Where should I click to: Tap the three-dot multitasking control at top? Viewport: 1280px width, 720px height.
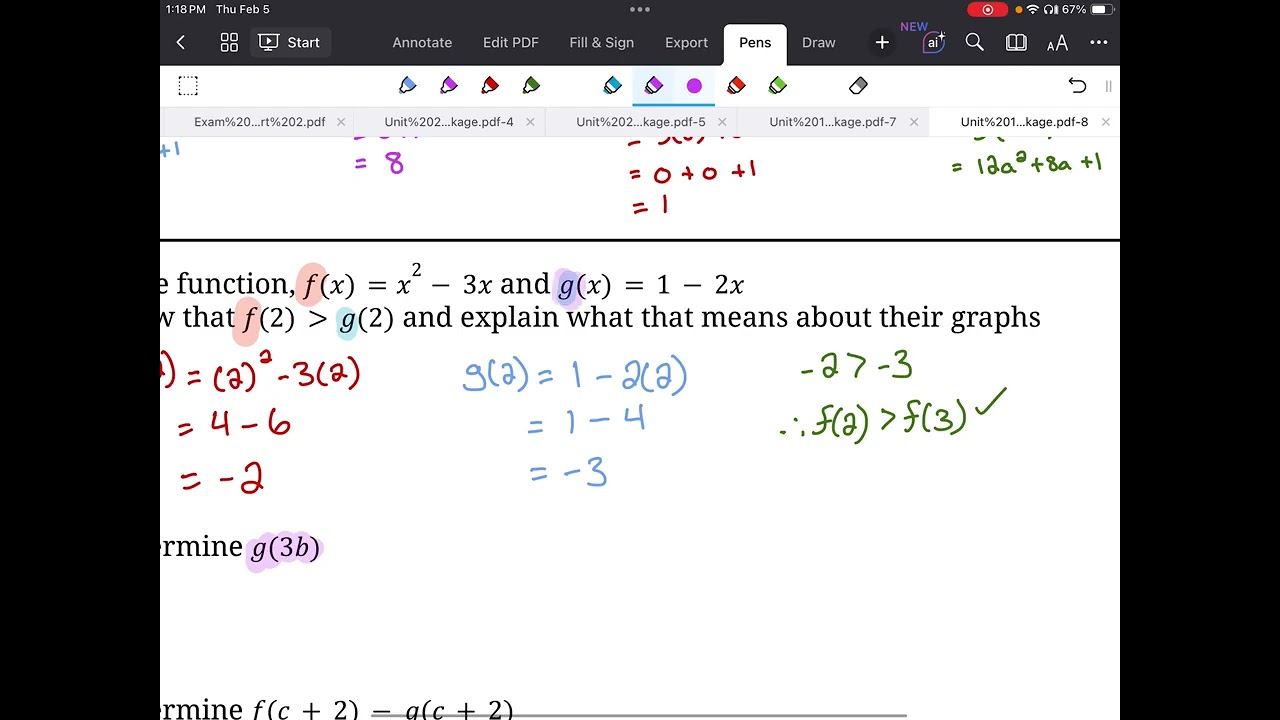pos(640,9)
